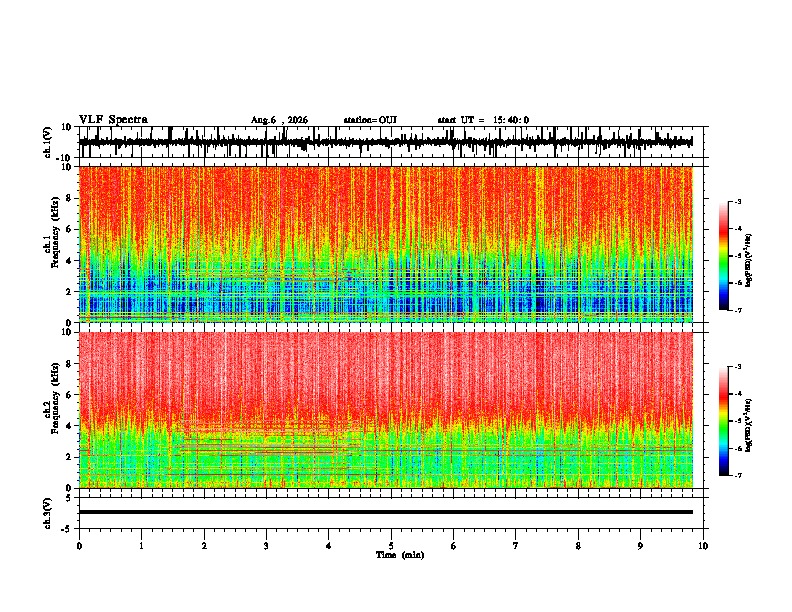Click the "station=OUI" header text

click(x=370, y=120)
